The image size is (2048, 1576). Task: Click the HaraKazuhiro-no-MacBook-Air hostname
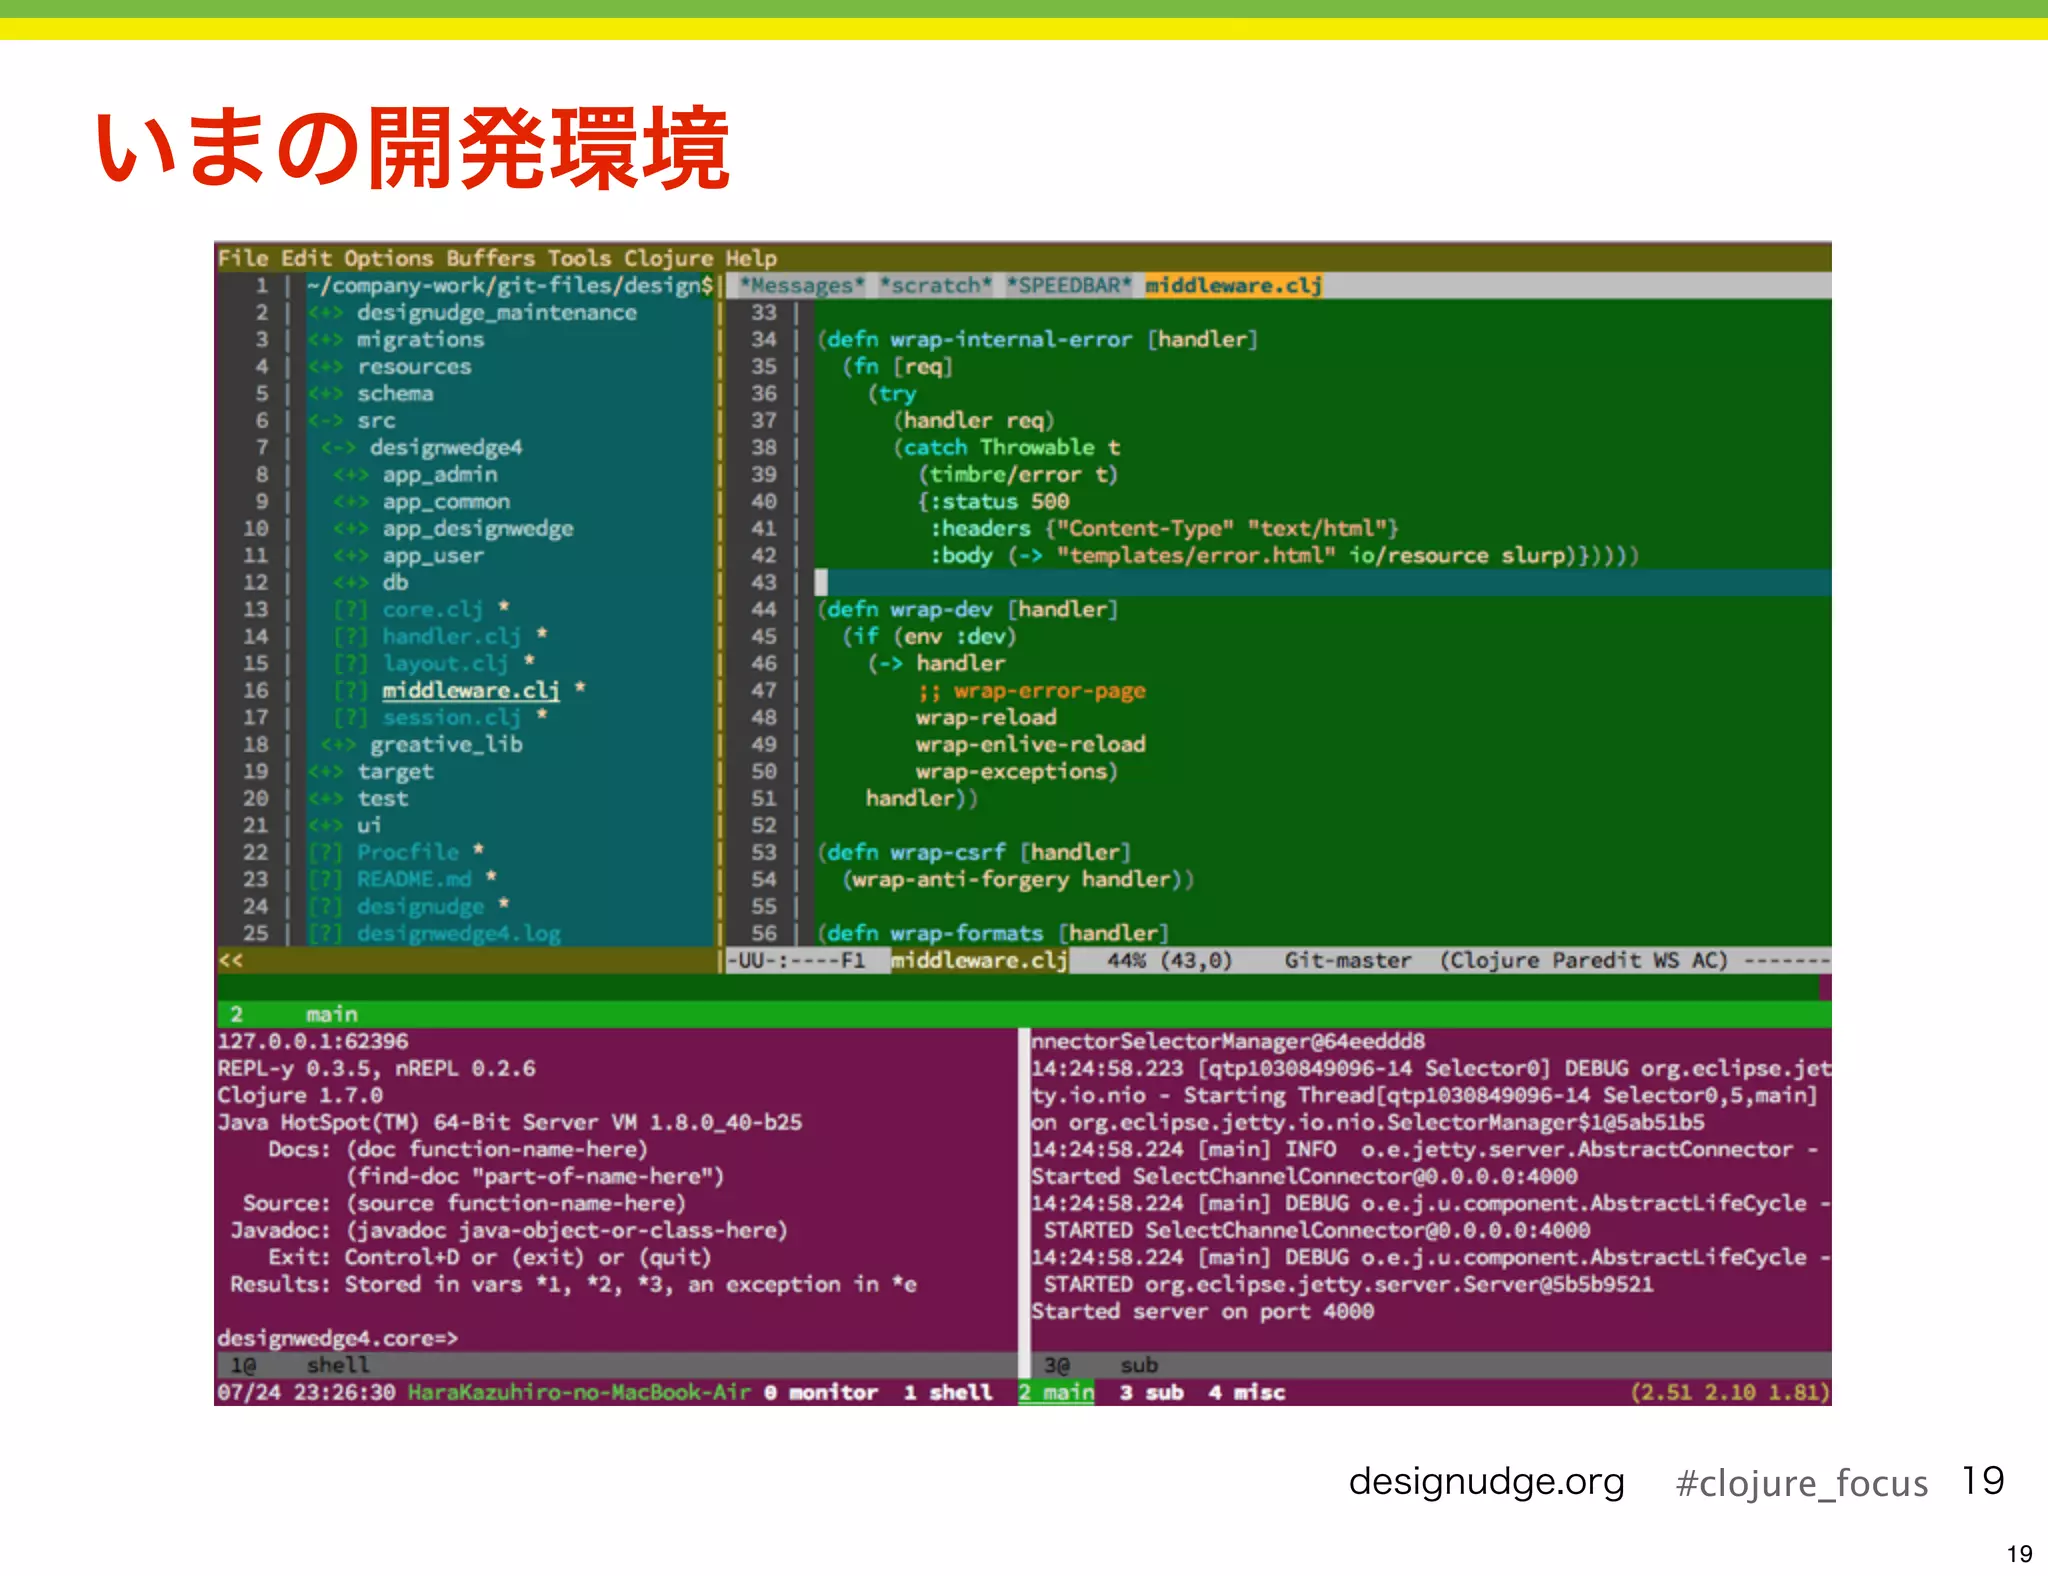(x=579, y=1392)
